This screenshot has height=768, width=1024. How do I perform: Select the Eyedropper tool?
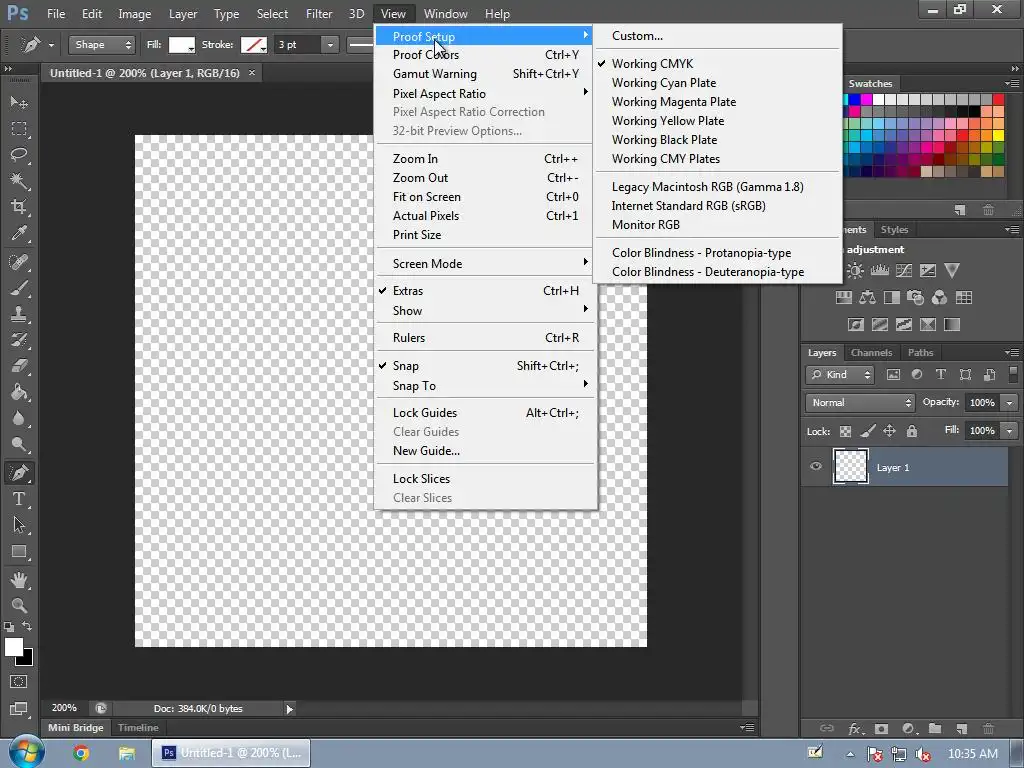tap(19, 233)
